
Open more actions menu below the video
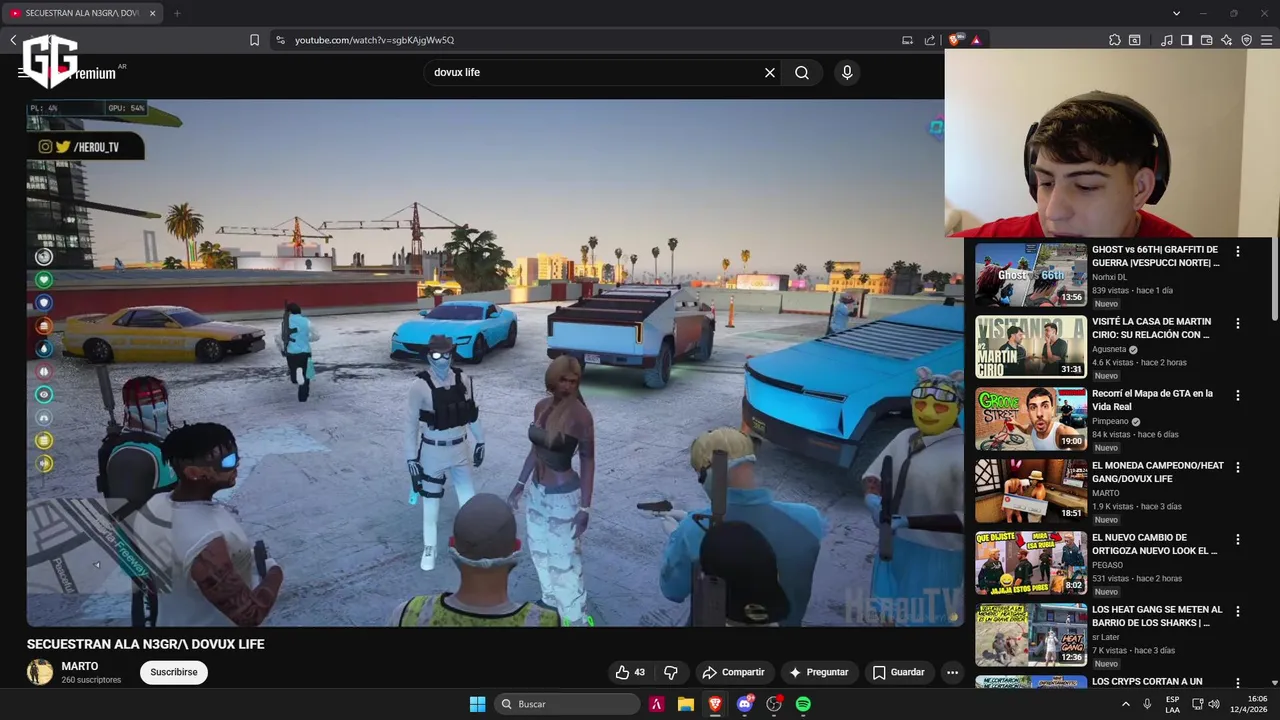pyautogui.click(x=952, y=672)
